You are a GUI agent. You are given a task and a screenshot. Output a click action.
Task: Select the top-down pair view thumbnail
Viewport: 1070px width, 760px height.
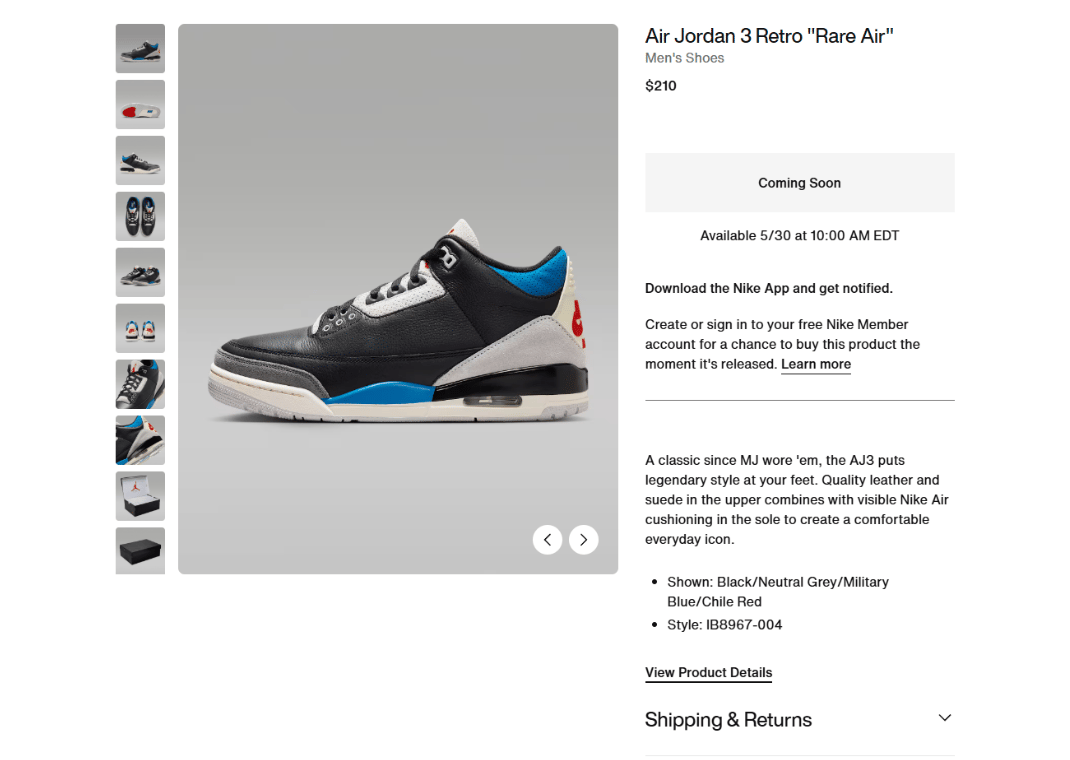[x=140, y=216]
